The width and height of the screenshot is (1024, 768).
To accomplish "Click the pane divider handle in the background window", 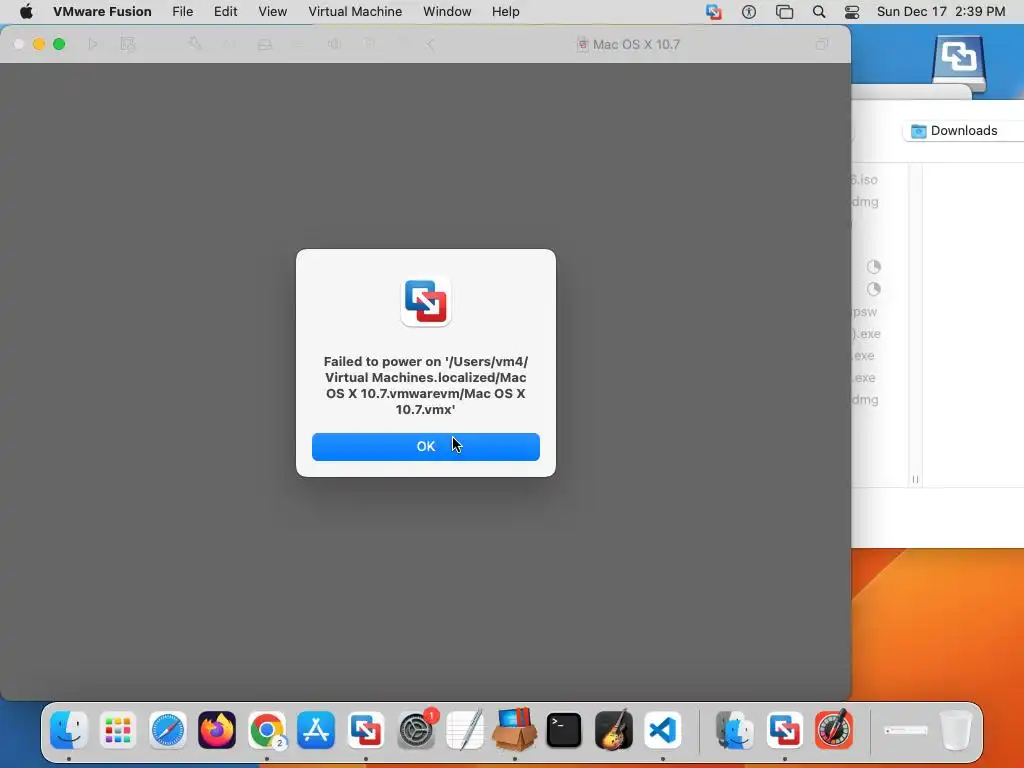I will [x=915, y=479].
